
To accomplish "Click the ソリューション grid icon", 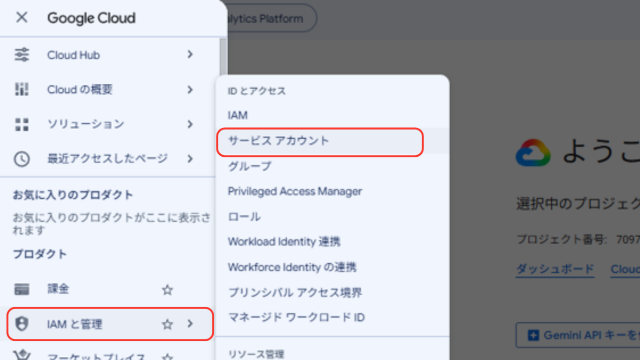I will (22, 124).
